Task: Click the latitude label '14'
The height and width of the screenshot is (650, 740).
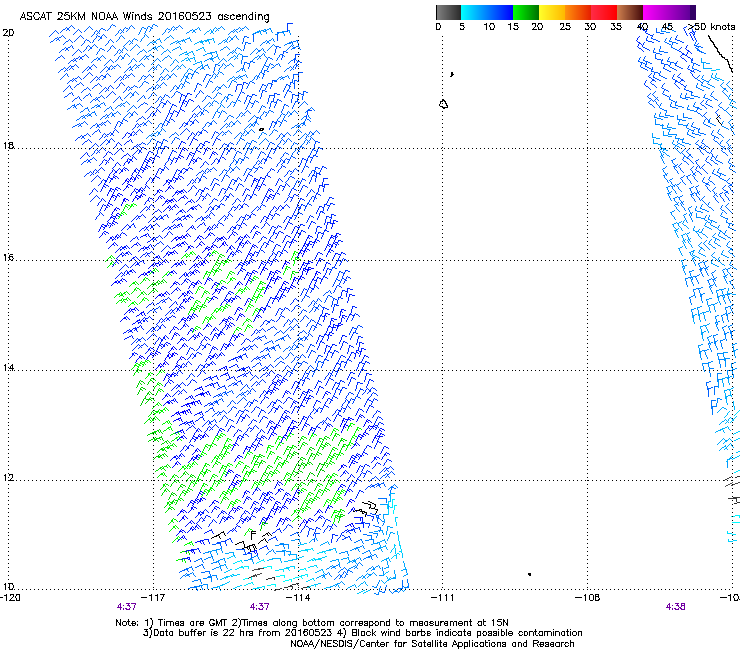Action: [8, 367]
